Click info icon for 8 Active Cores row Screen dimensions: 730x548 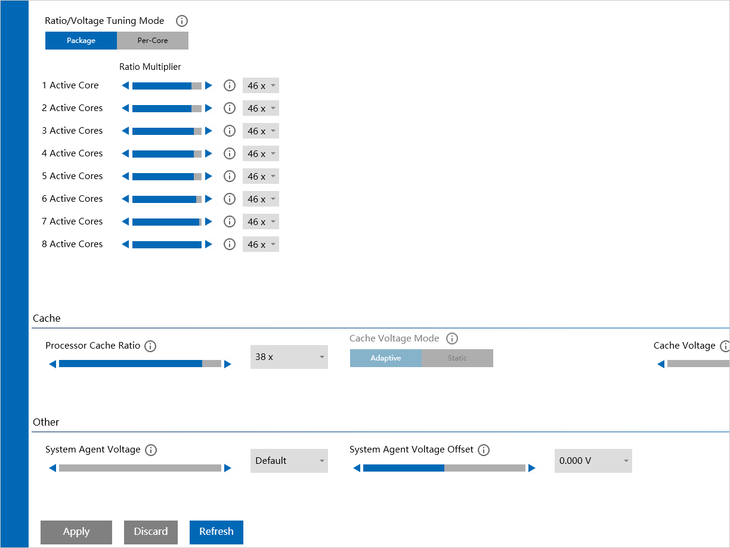coord(229,244)
